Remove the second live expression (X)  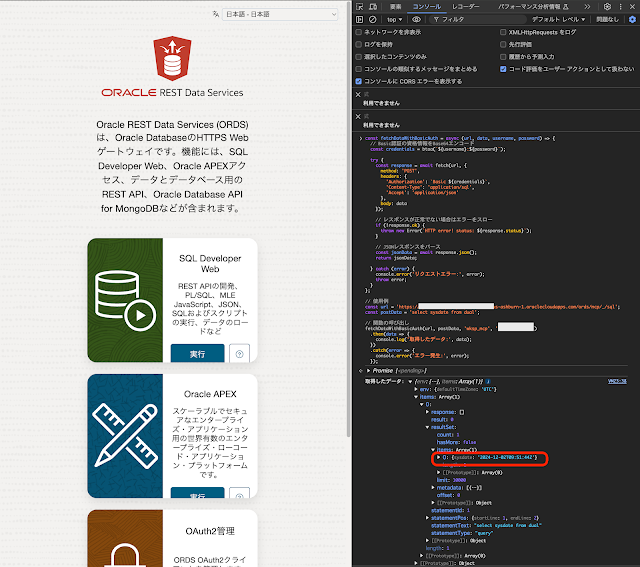[358, 116]
